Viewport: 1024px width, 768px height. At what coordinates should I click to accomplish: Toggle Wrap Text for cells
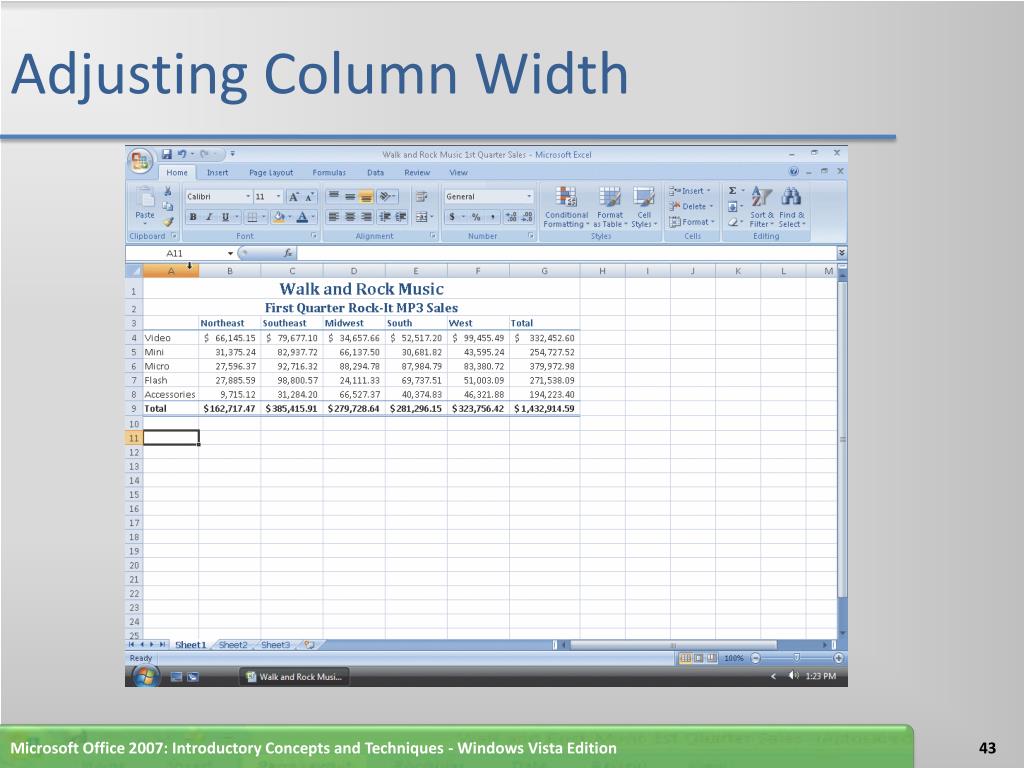pyautogui.click(x=422, y=196)
